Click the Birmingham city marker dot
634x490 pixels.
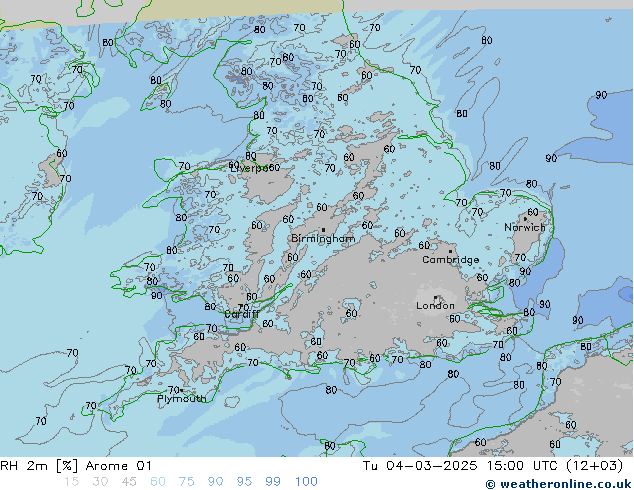[323, 230]
